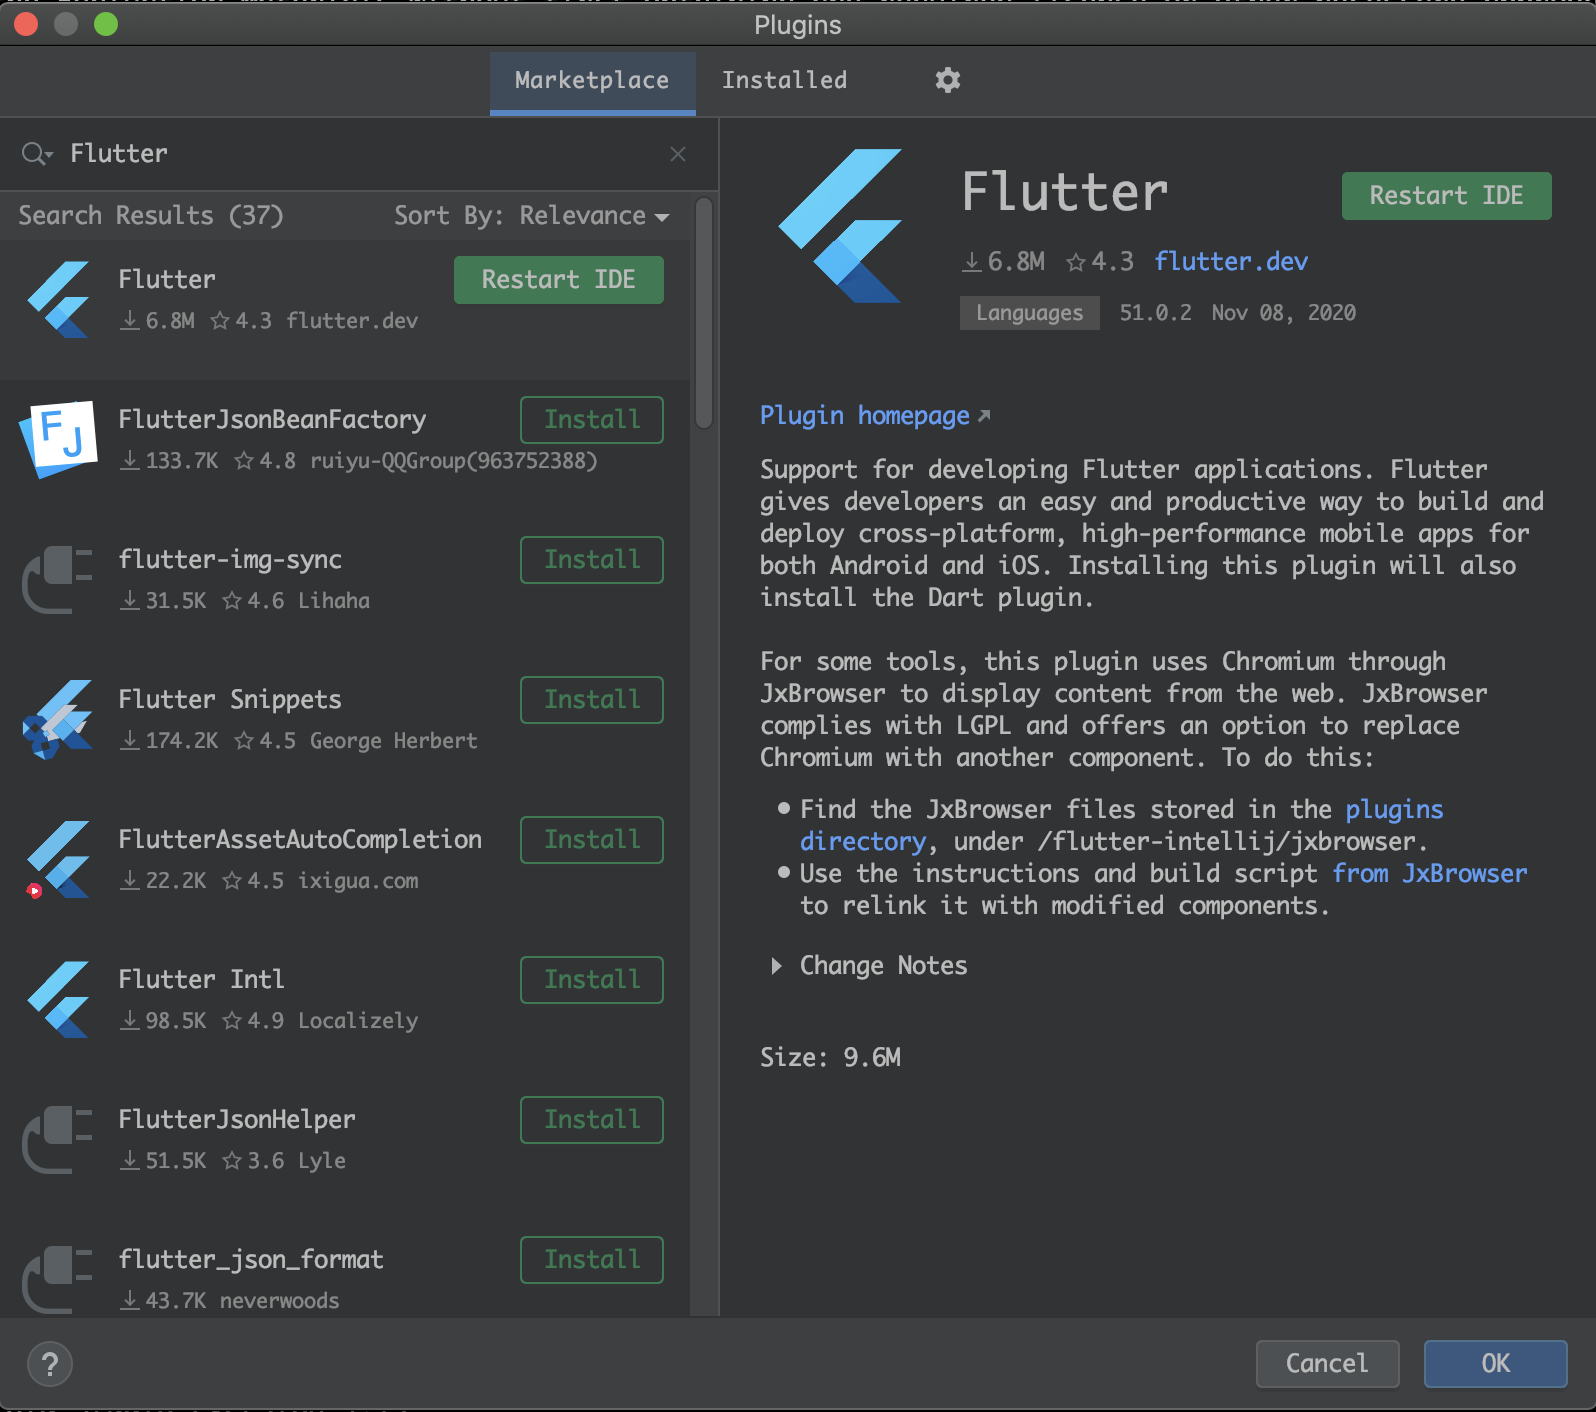The image size is (1596, 1412).
Task: Select the FlutterJsonBeanFactory title
Action: [272, 420]
